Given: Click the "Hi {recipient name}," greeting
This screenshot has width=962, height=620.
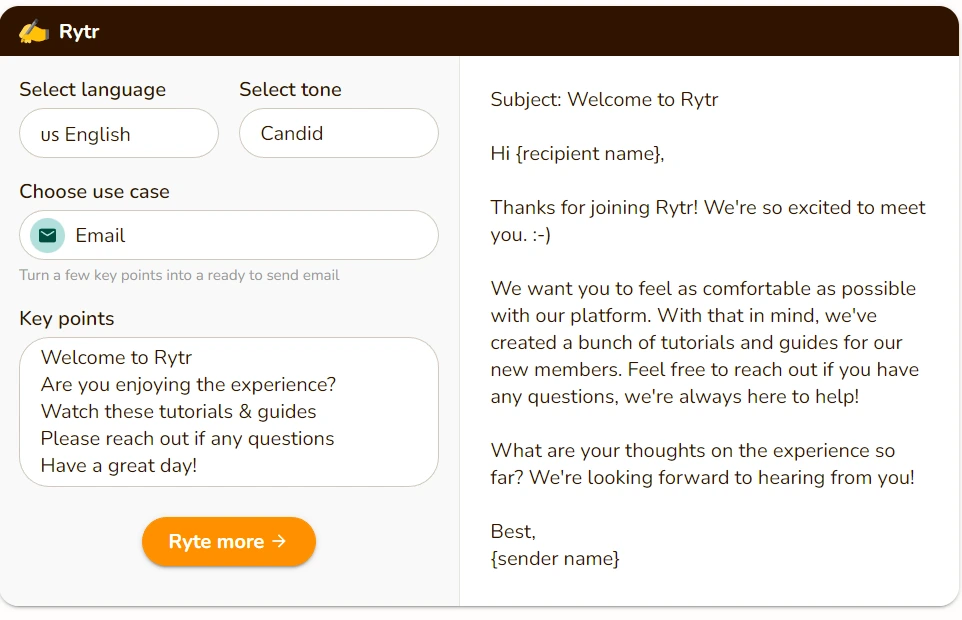Looking at the screenshot, I should point(577,154).
